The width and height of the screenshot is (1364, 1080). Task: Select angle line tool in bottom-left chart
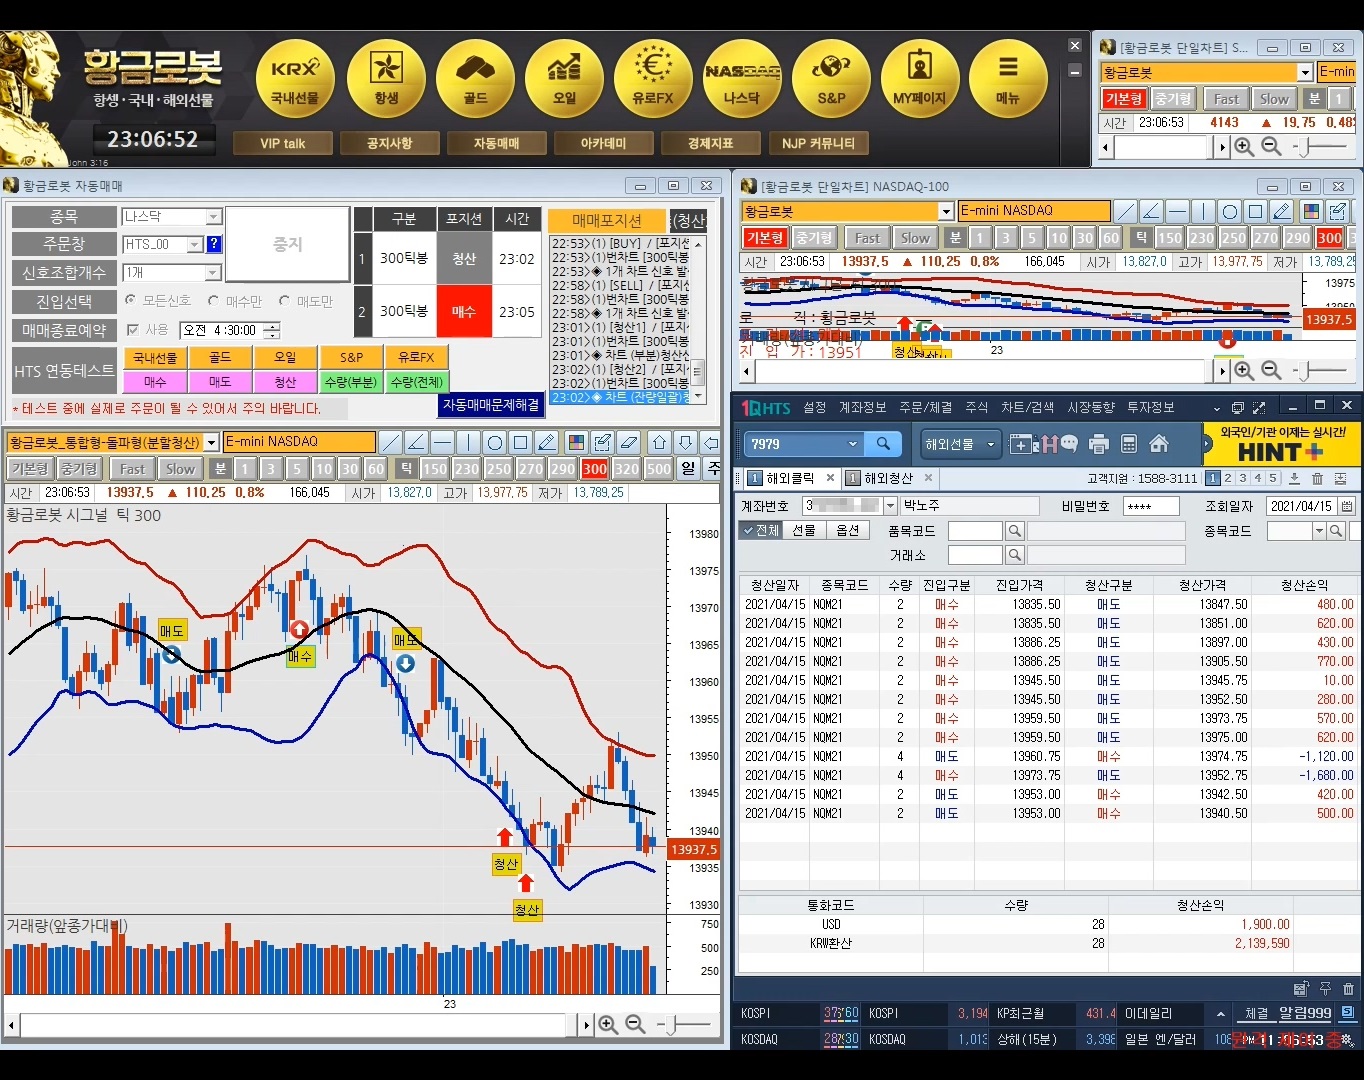point(417,442)
